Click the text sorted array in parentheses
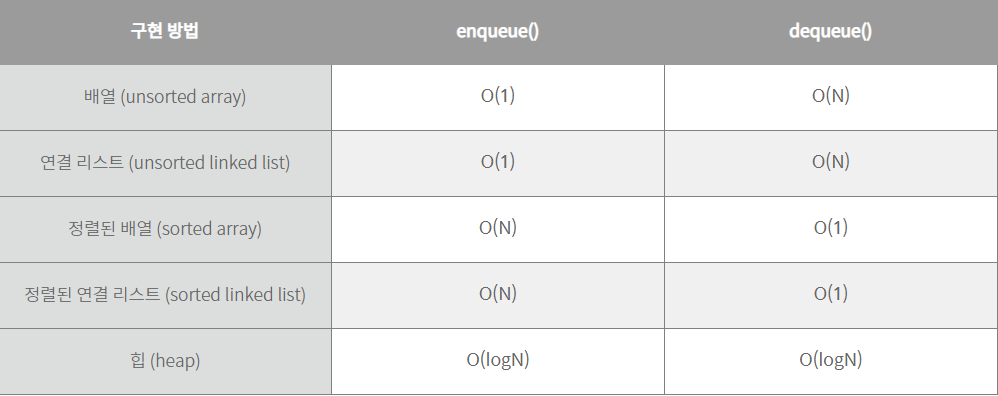998x396 pixels. [x=209, y=229]
